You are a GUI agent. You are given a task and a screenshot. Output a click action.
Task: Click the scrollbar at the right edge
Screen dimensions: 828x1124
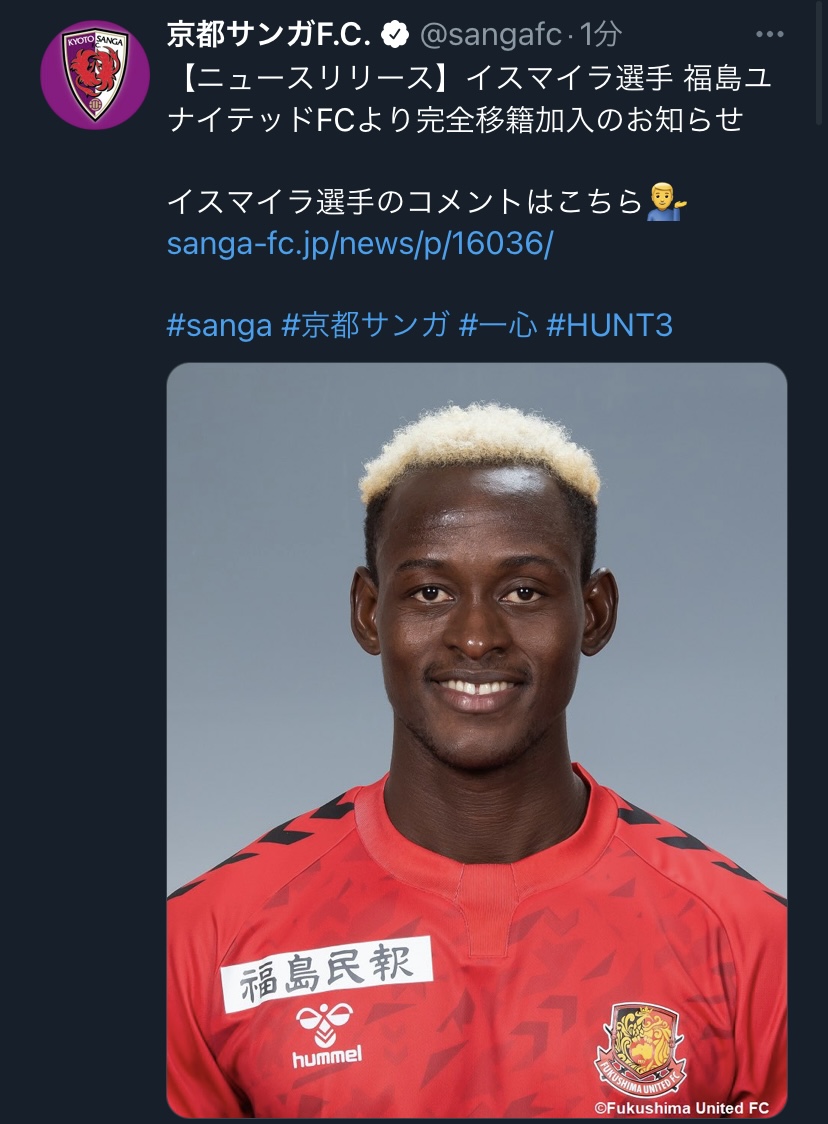822,63
